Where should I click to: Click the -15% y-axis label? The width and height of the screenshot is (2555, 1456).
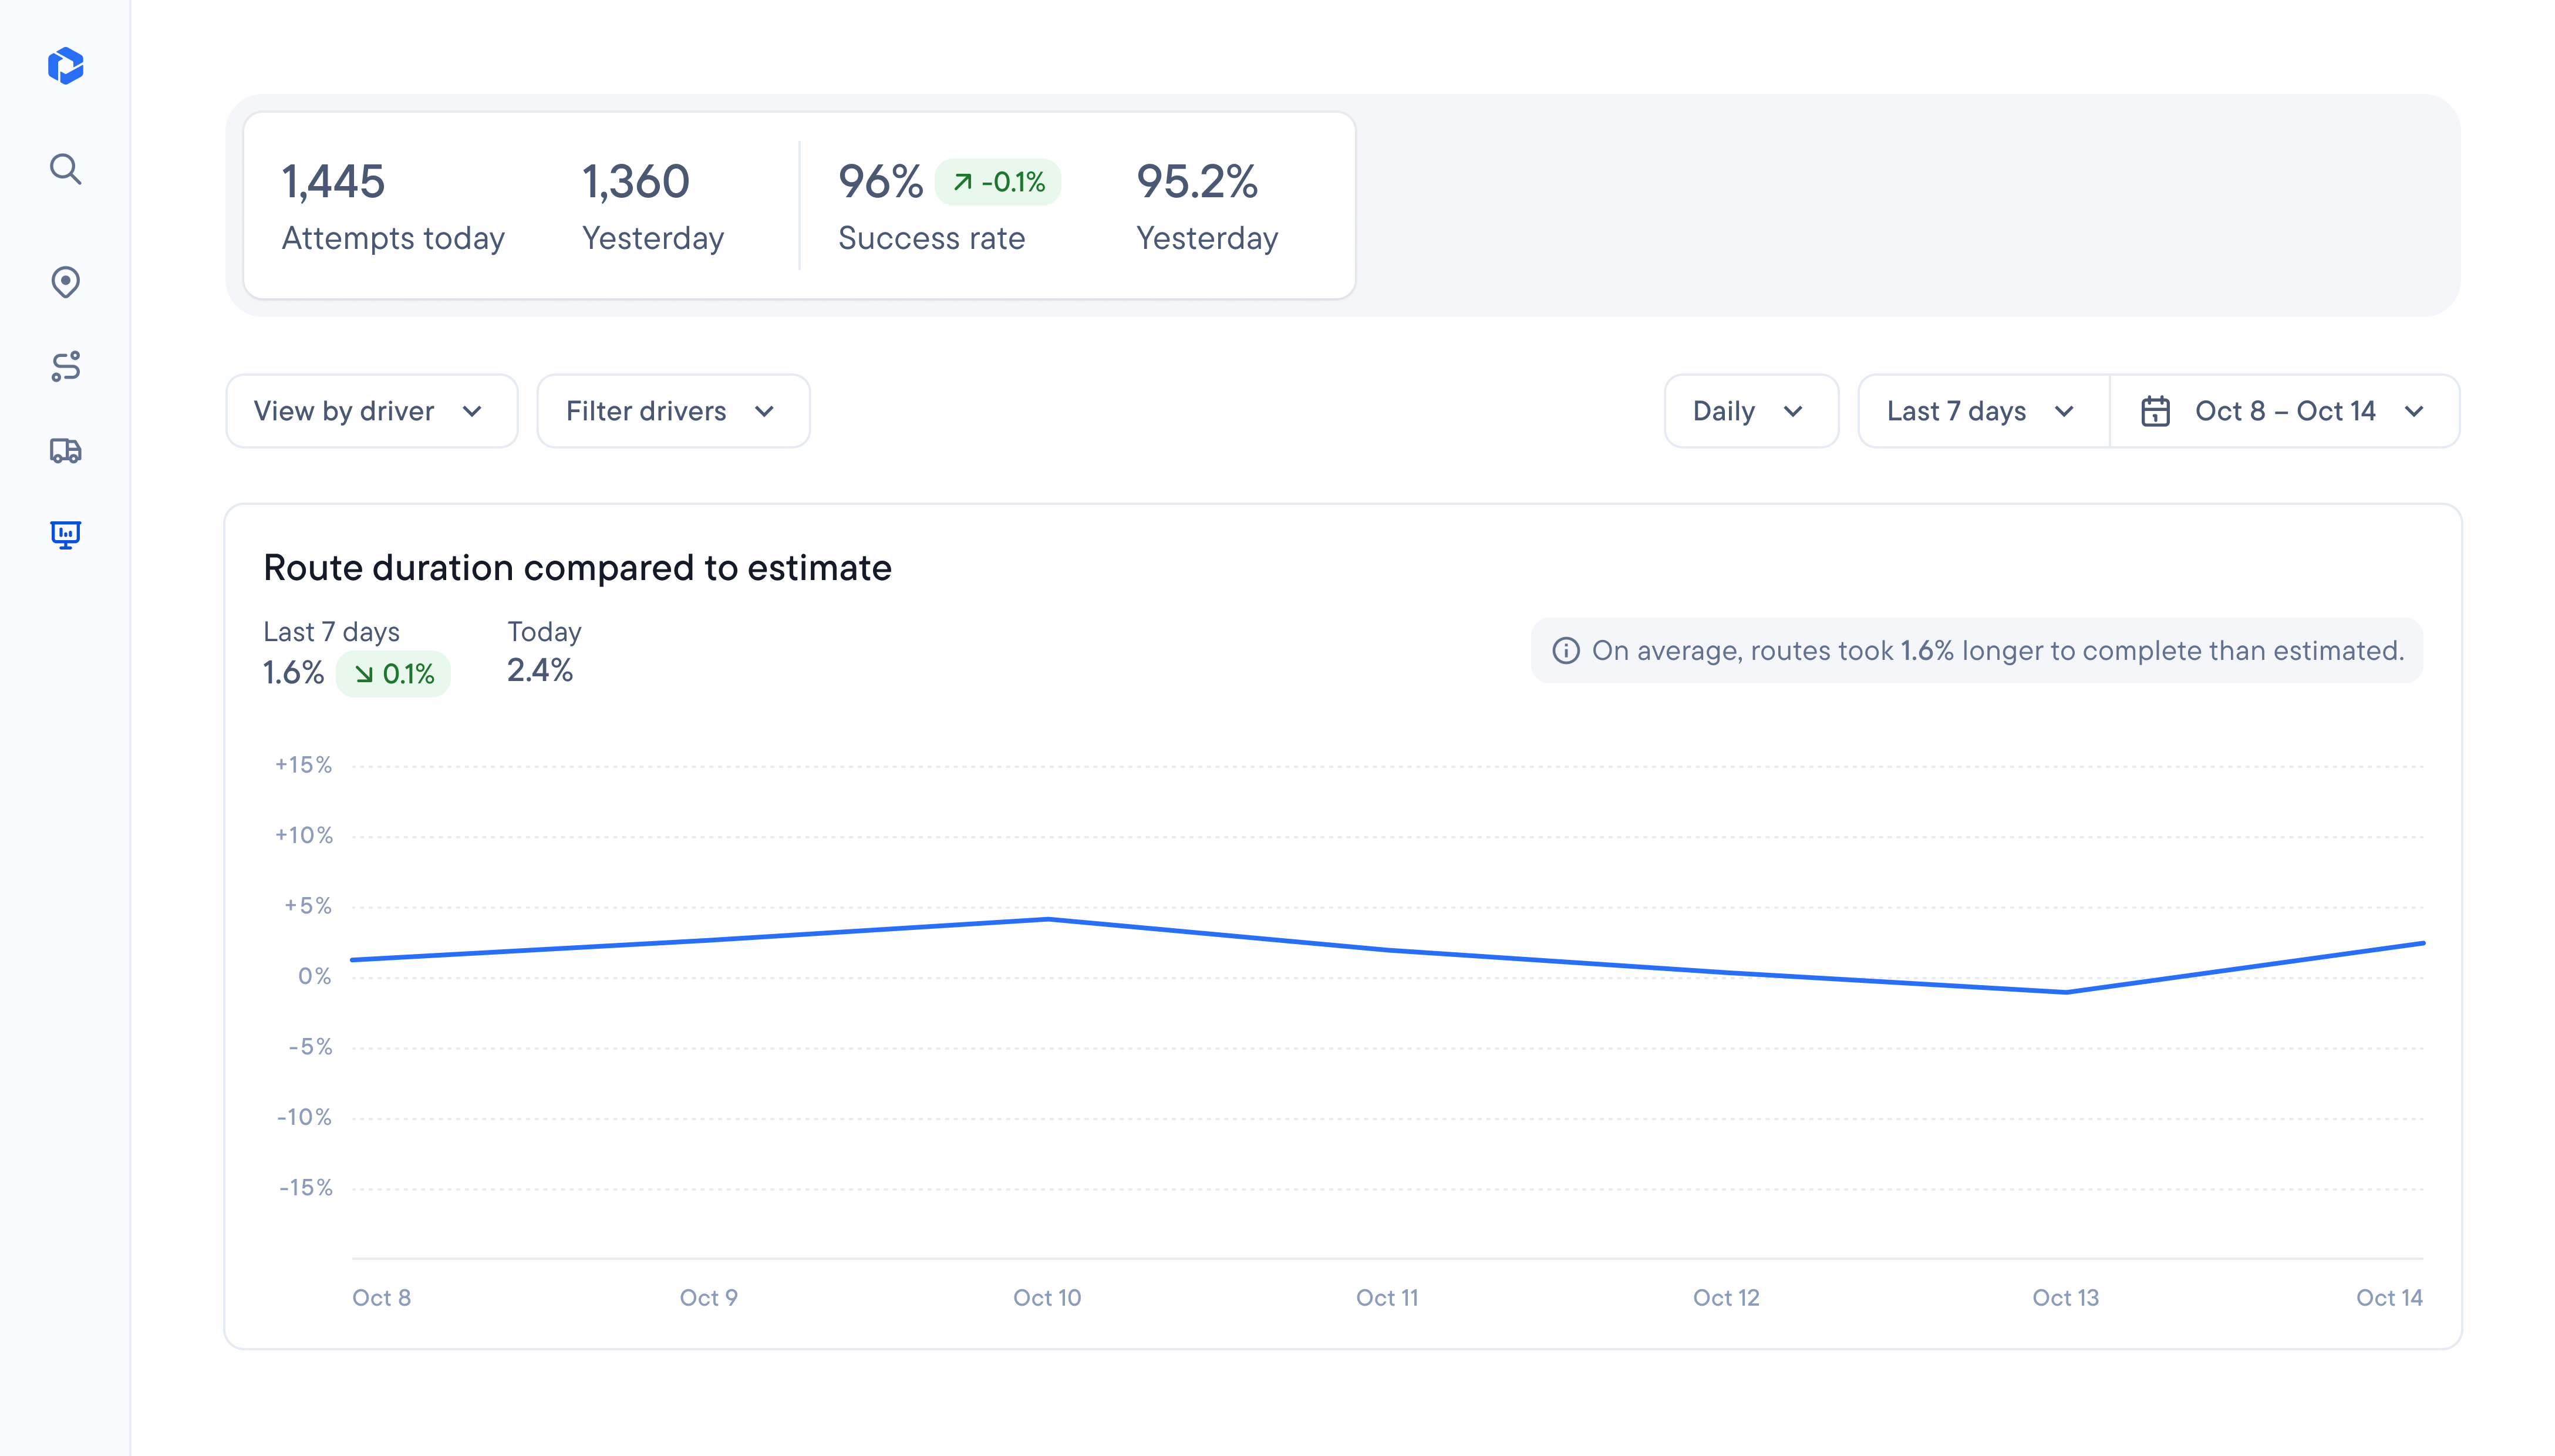(306, 1188)
